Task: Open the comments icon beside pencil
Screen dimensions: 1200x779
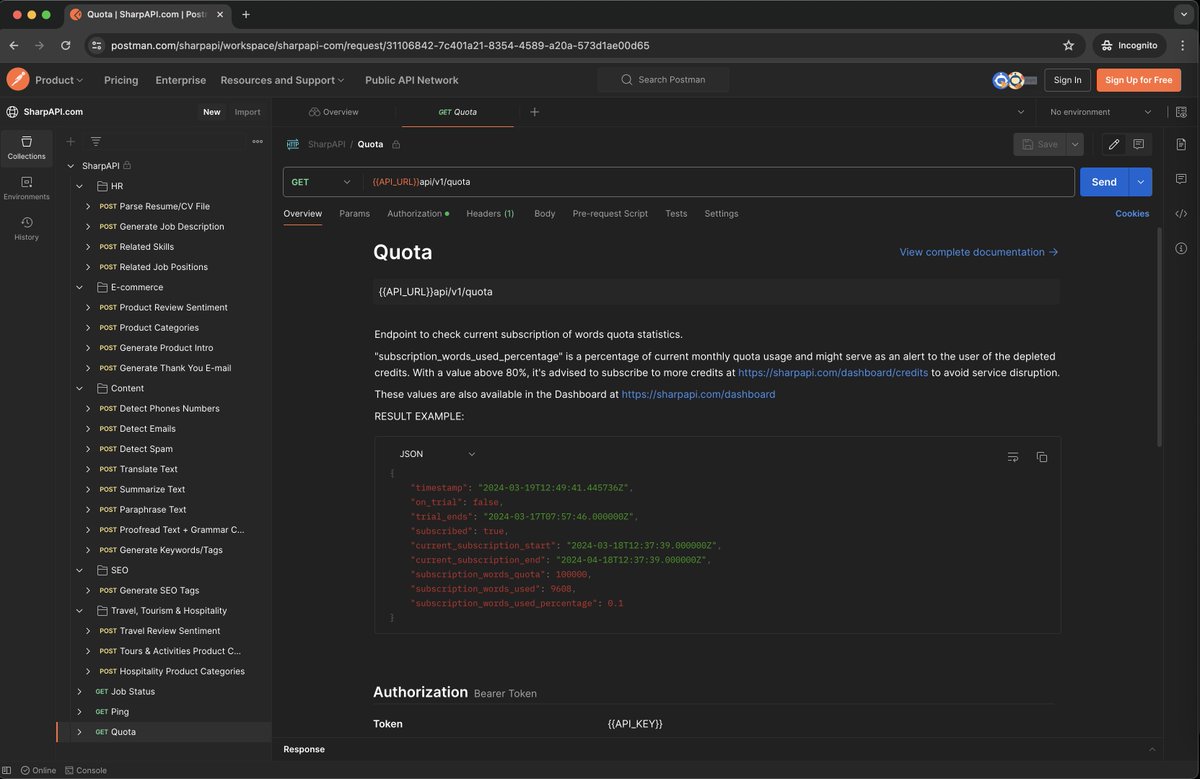Action: point(1138,144)
